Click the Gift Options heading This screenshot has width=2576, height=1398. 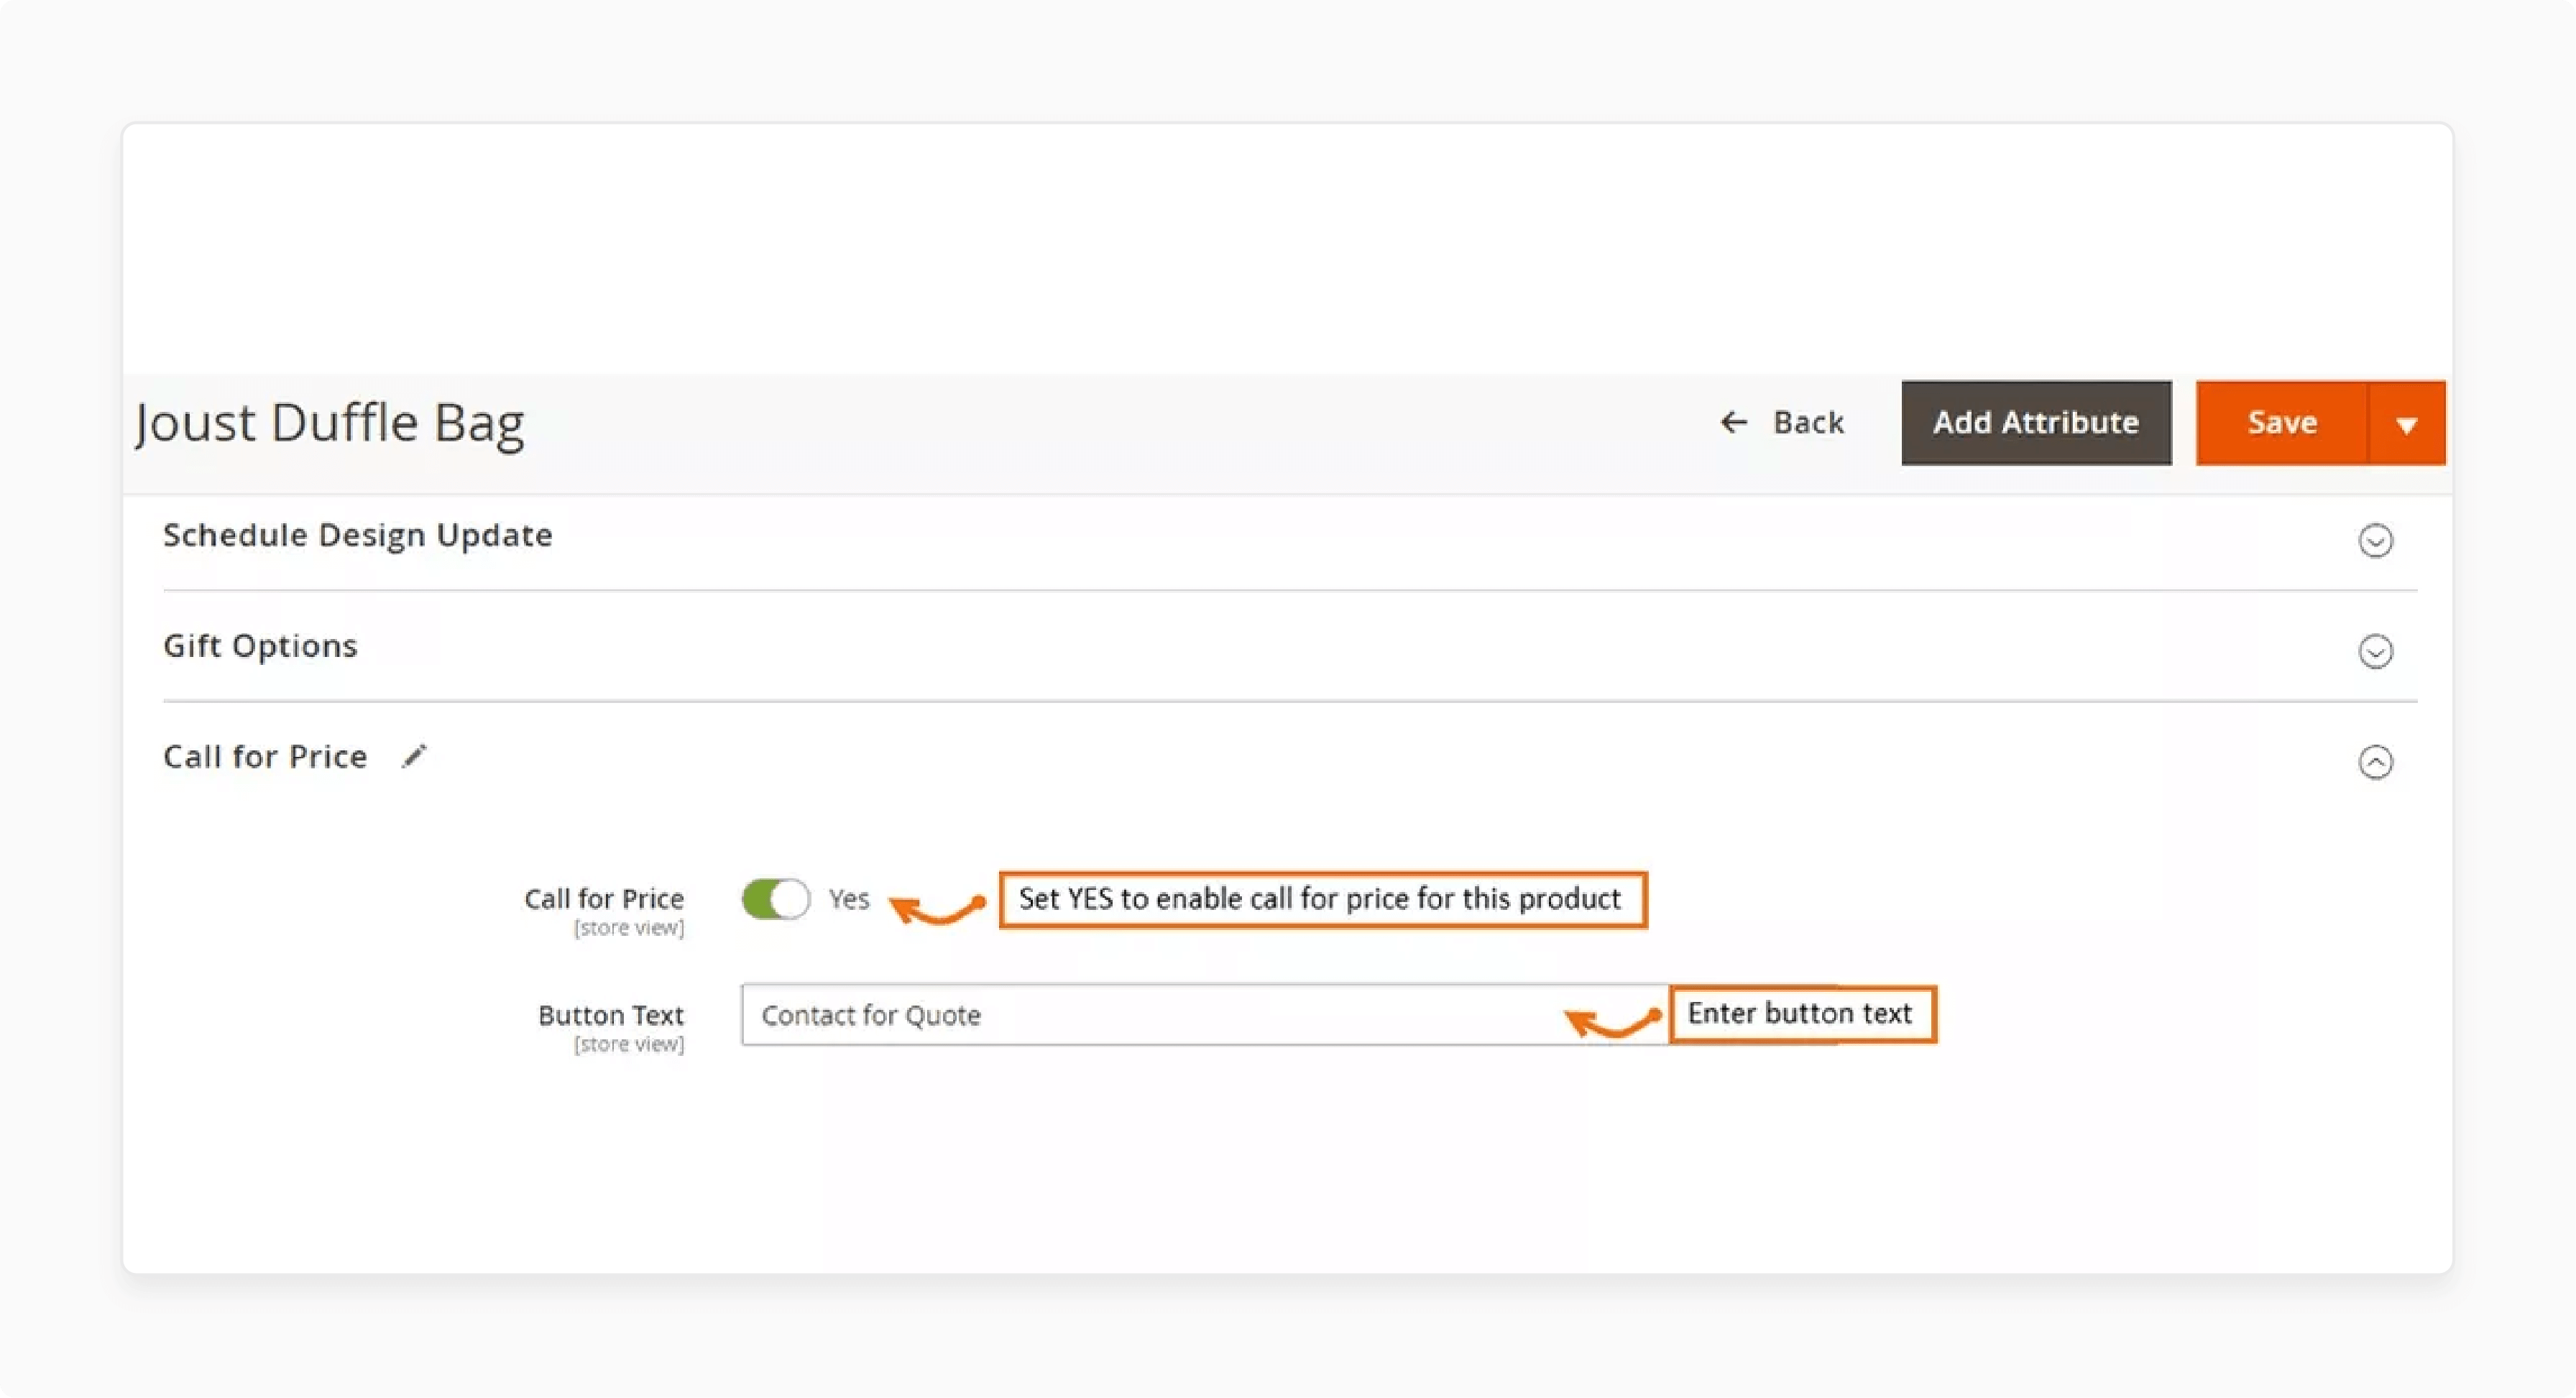260,646
